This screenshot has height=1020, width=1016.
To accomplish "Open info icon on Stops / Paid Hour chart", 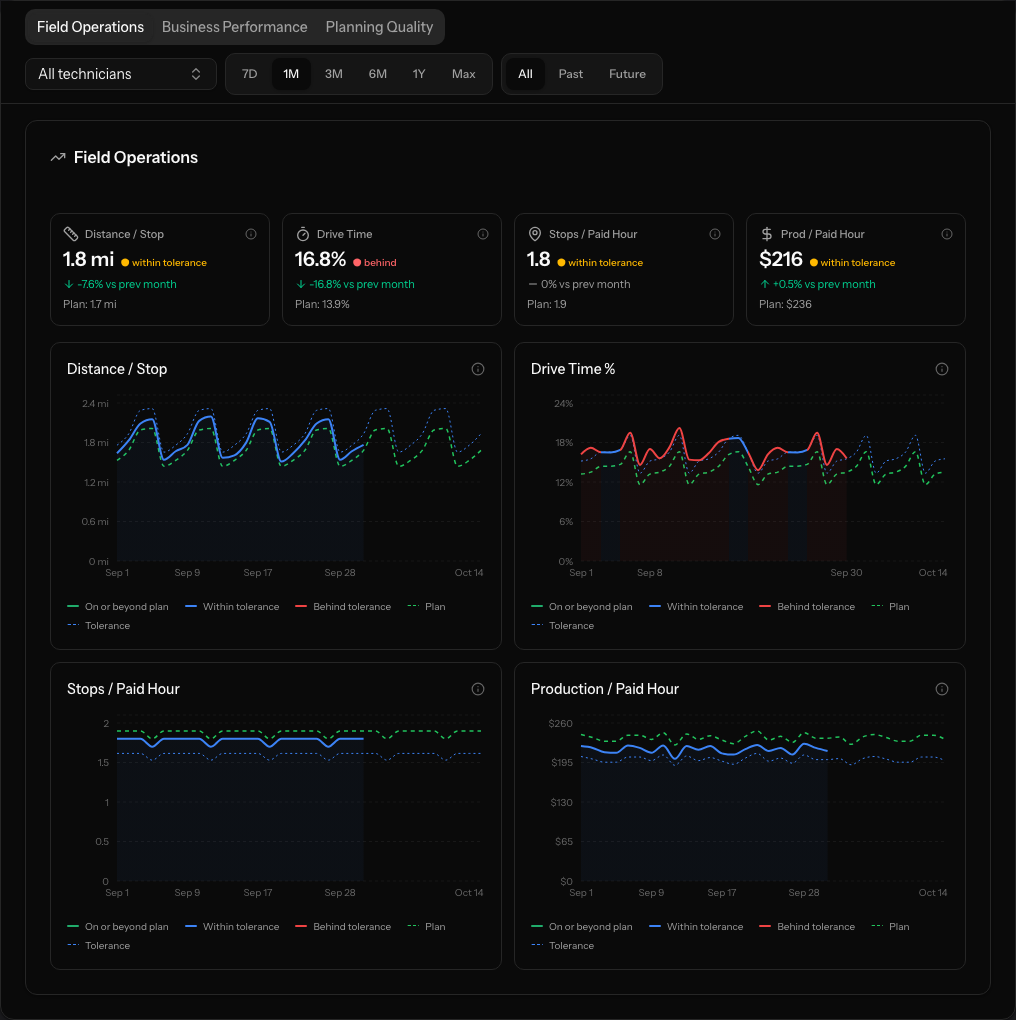I will click(x=478, y=690).
